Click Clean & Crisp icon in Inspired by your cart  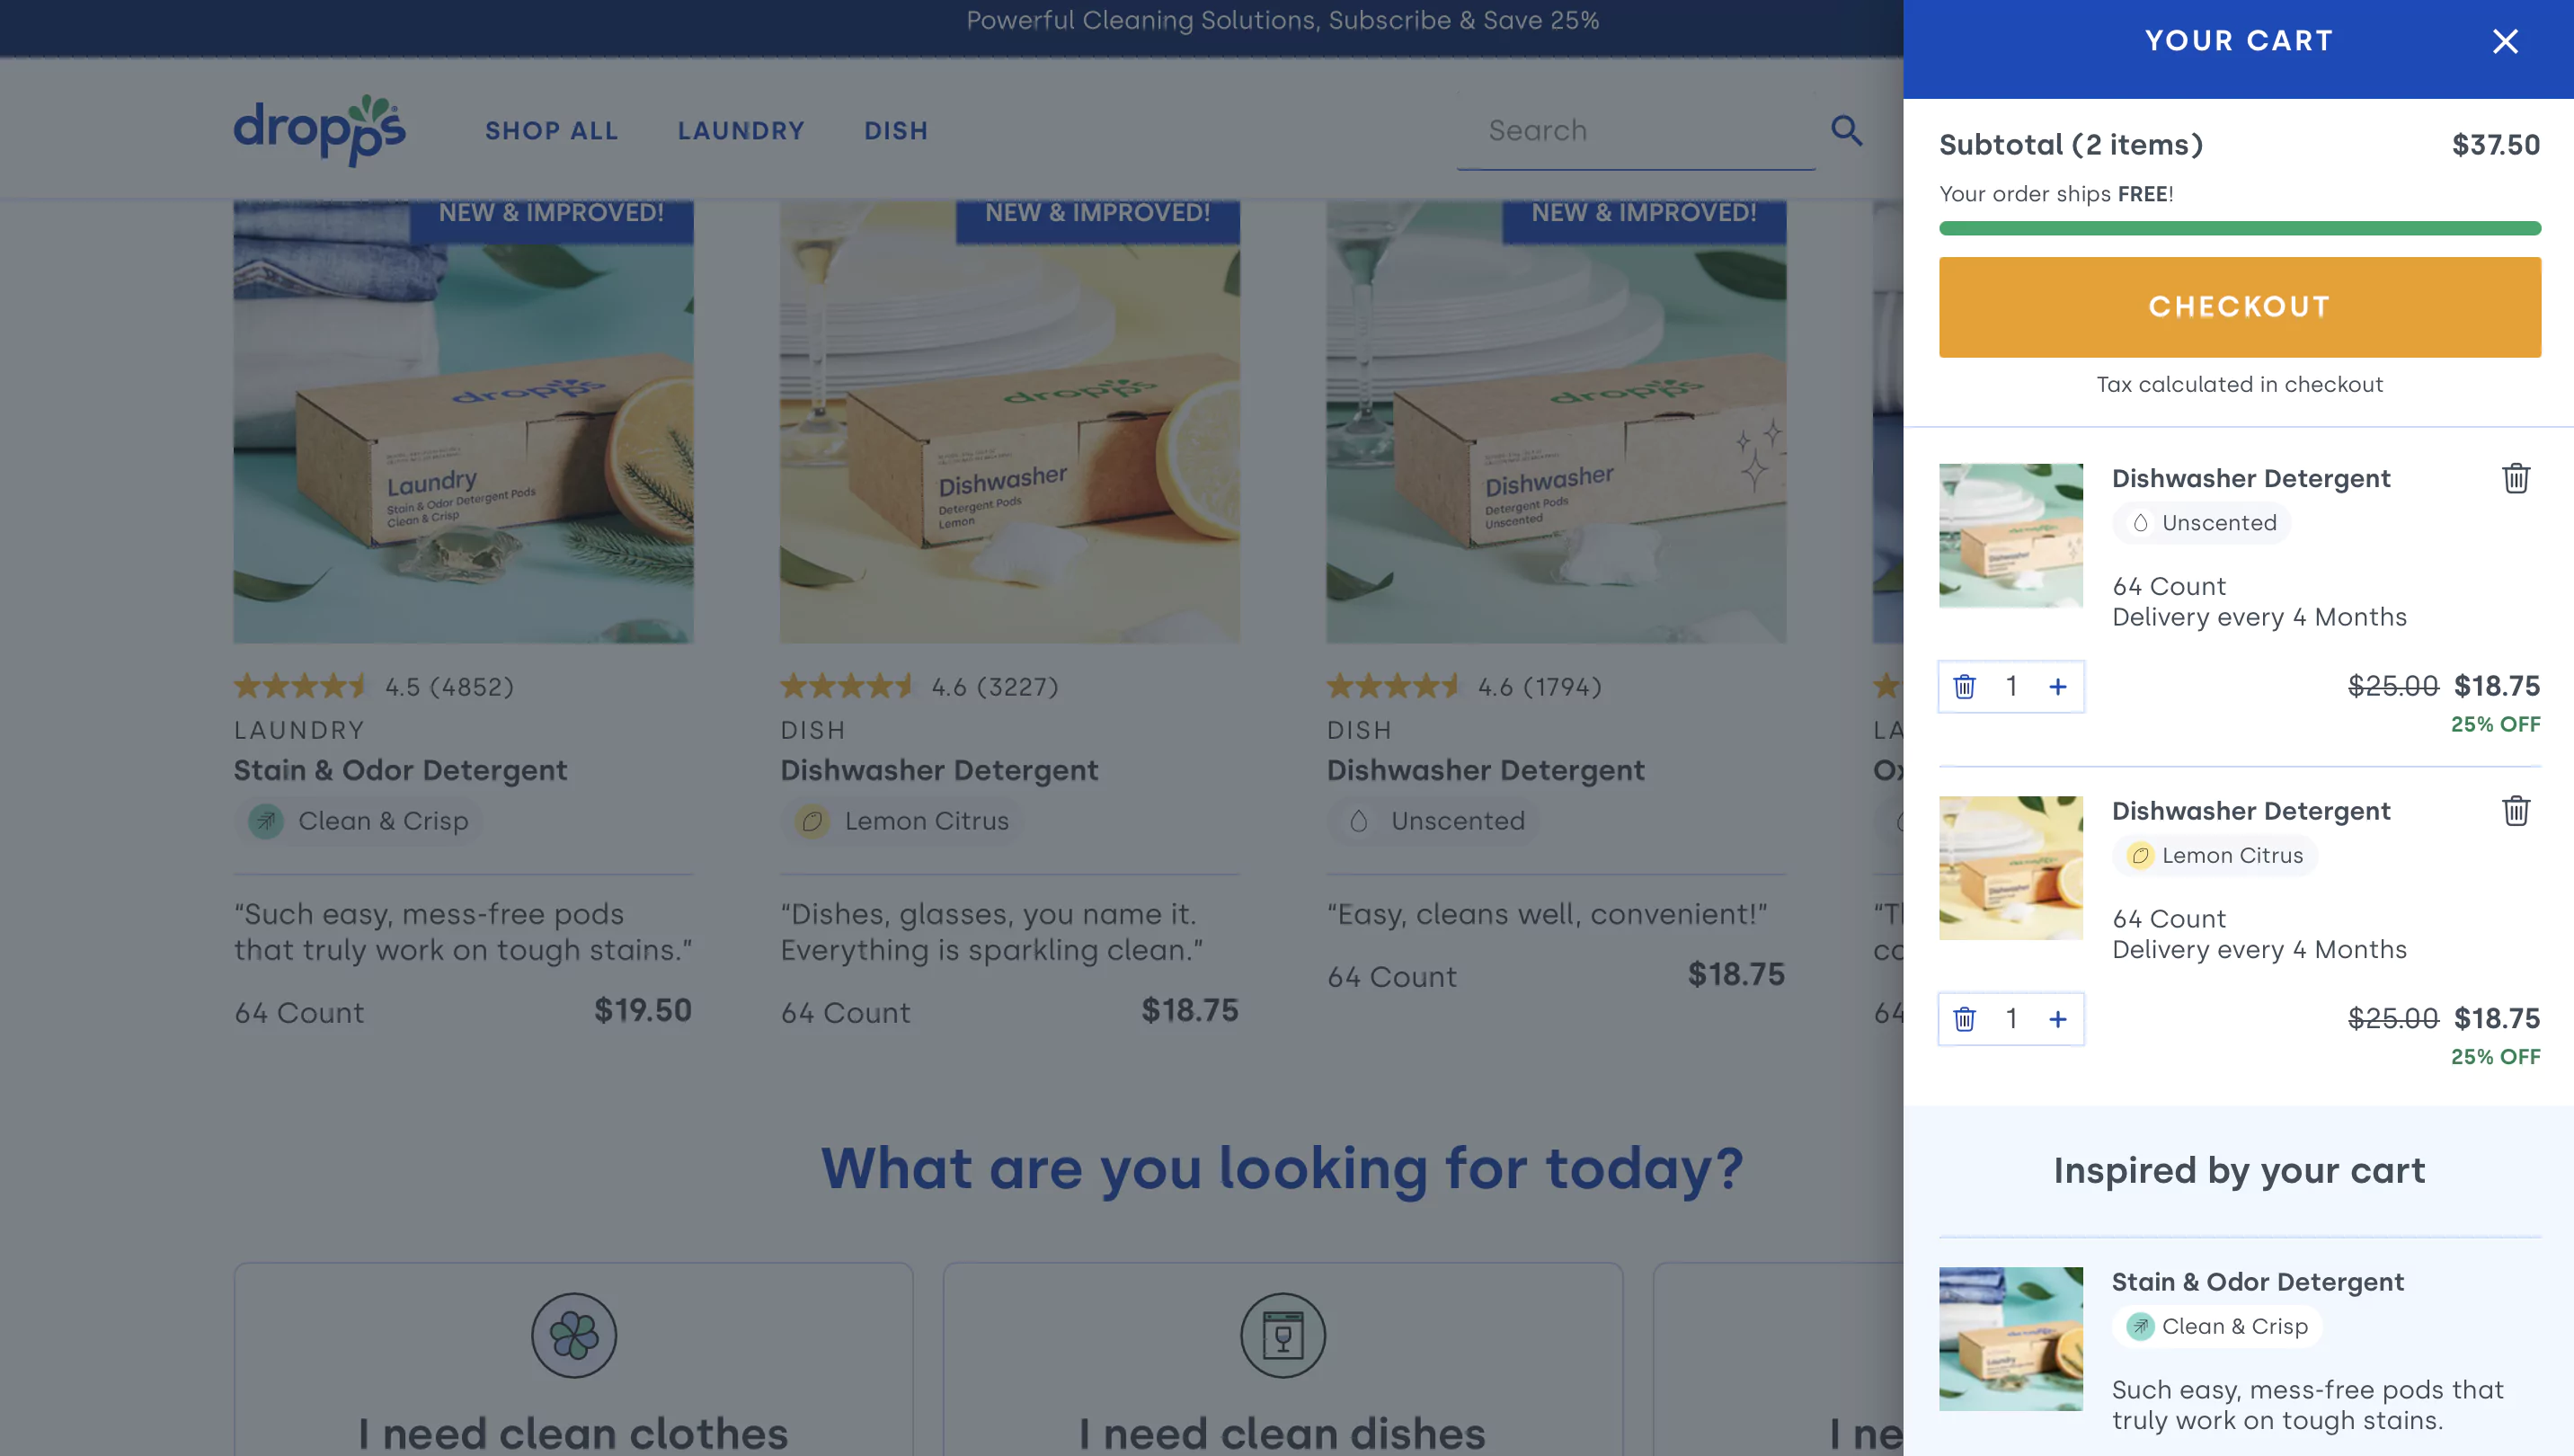(x=2140, y=1327)
